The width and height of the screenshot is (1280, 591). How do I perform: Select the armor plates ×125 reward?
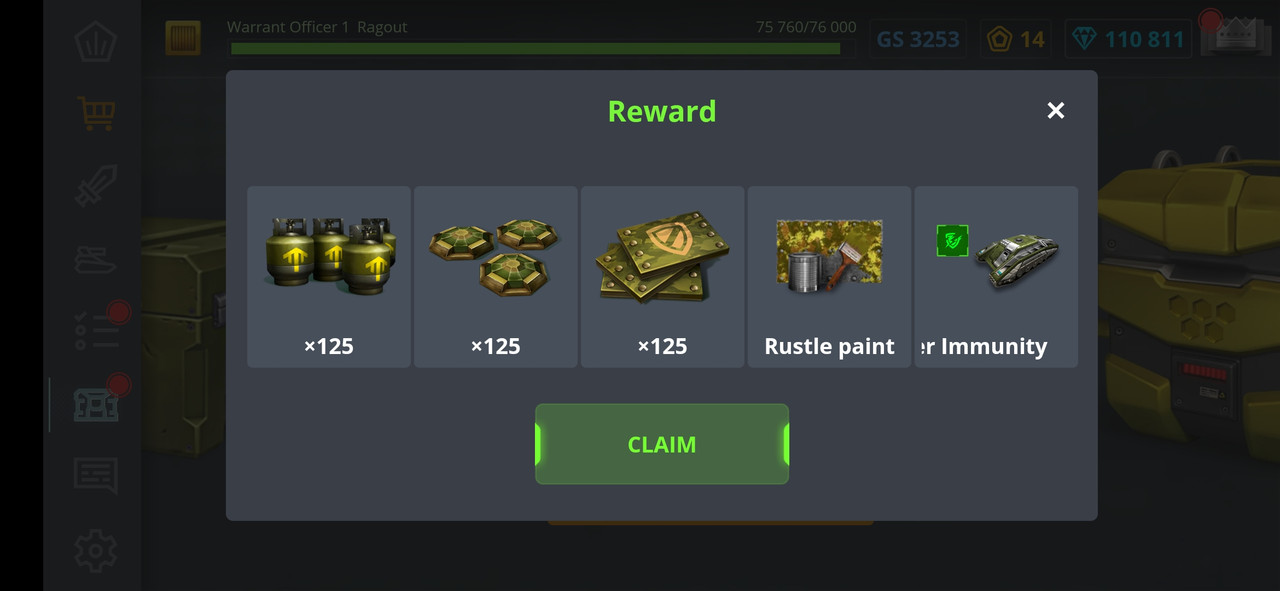[663, 277]
